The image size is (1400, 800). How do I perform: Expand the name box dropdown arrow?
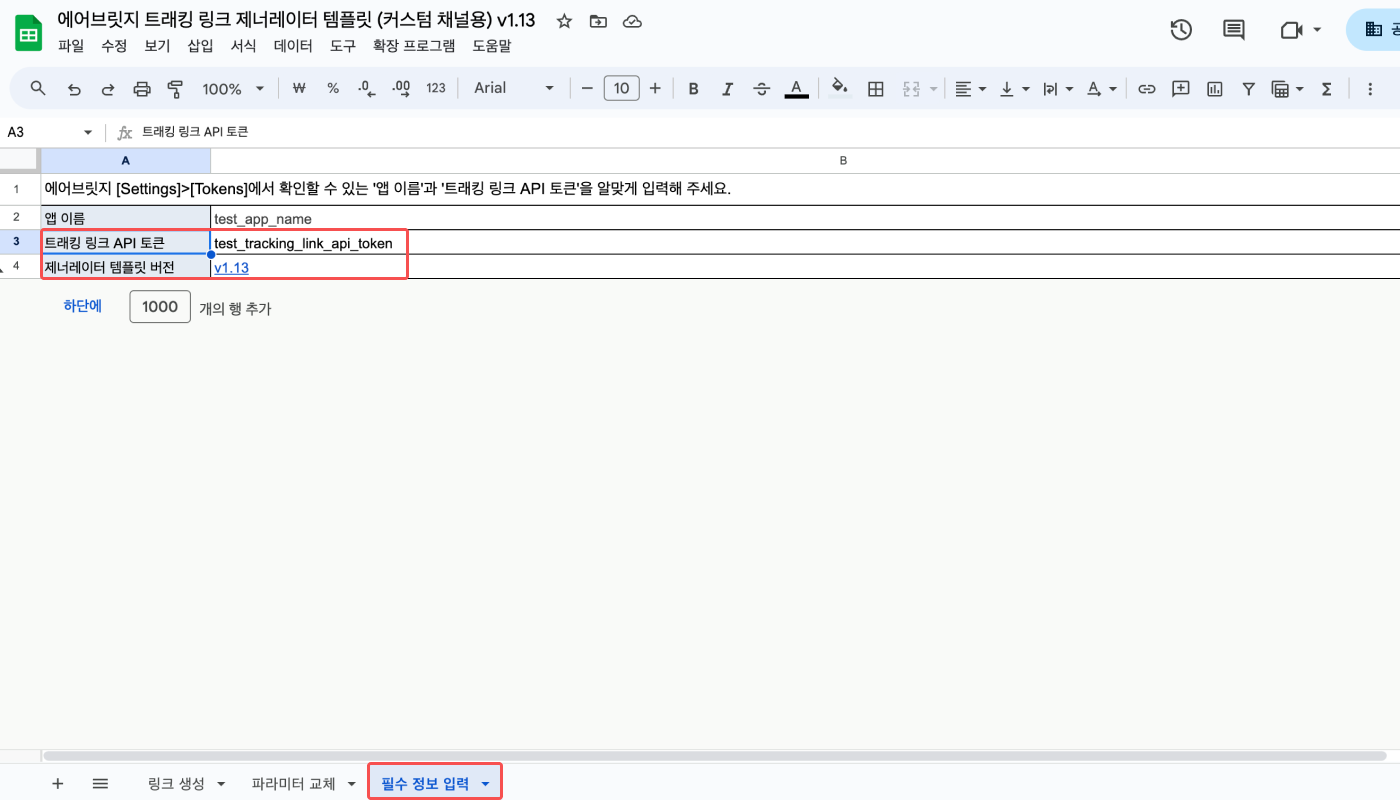[x=88, y=132]
